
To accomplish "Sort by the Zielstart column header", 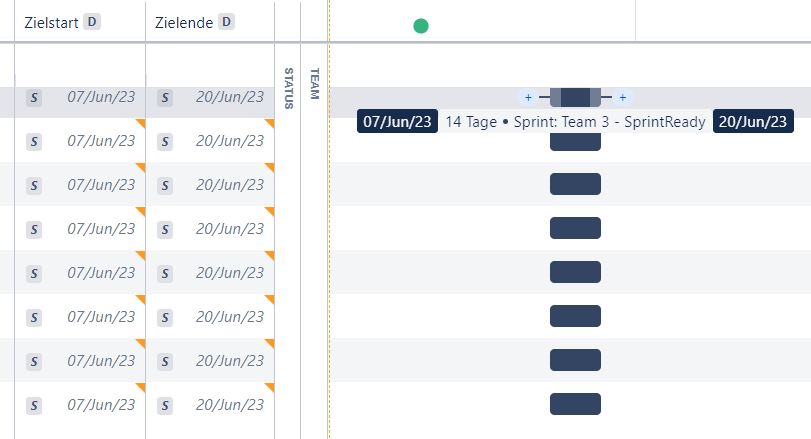I will pos(51,23).
